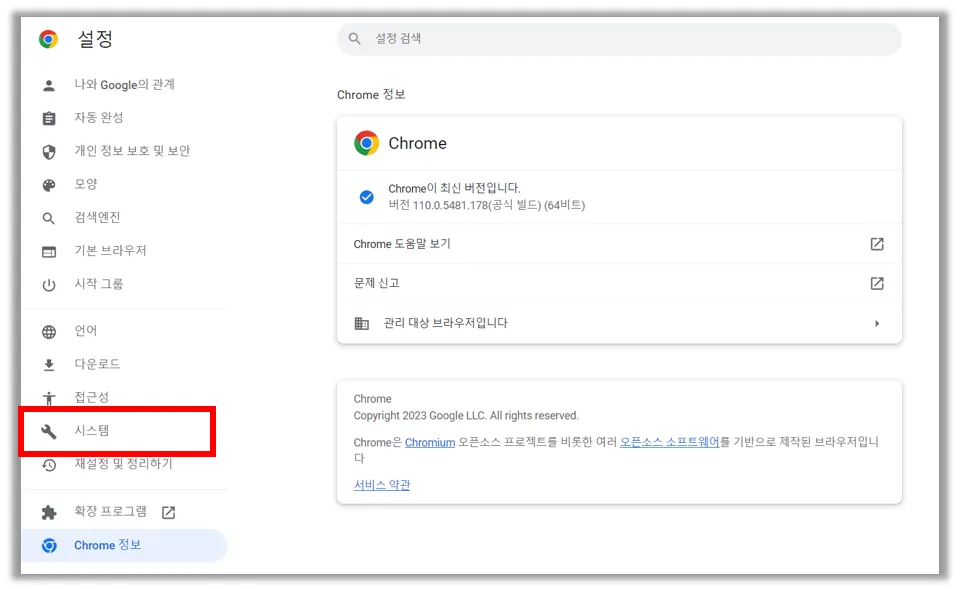
Task: Click the palette icon for 모양
Action: [x=49, y=185]
